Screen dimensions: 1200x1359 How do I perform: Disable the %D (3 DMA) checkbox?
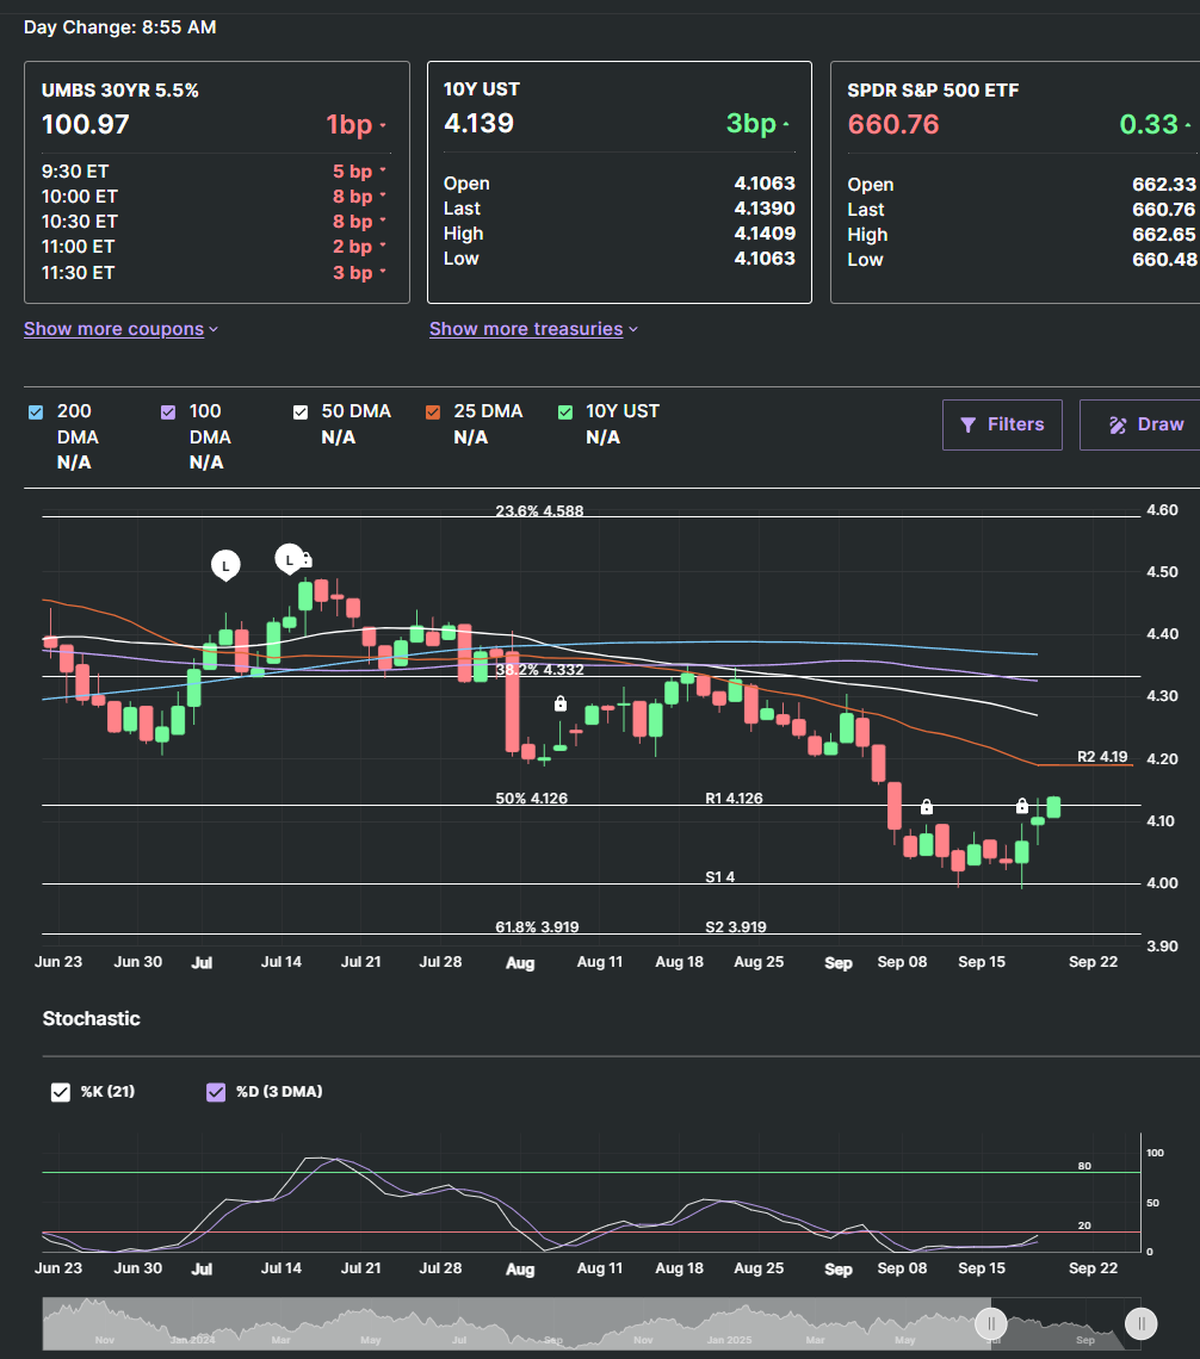tap(216, 1092)
